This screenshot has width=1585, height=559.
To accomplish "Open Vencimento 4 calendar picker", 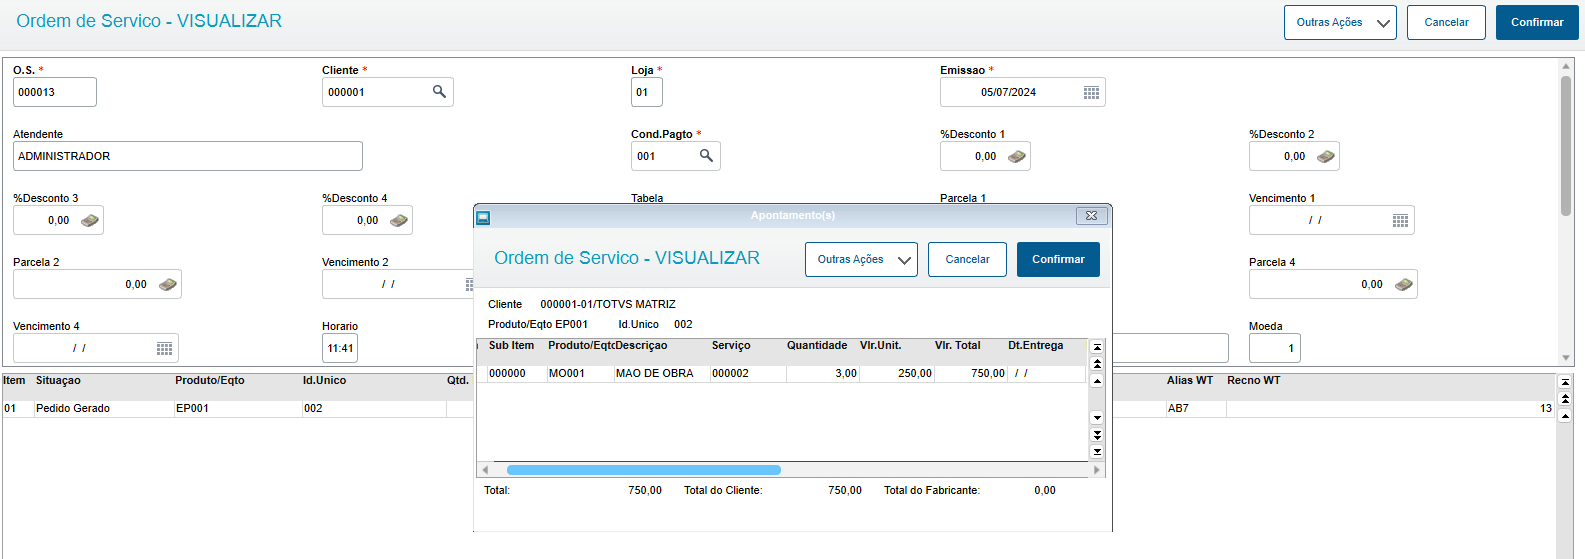I will (164, 348).
